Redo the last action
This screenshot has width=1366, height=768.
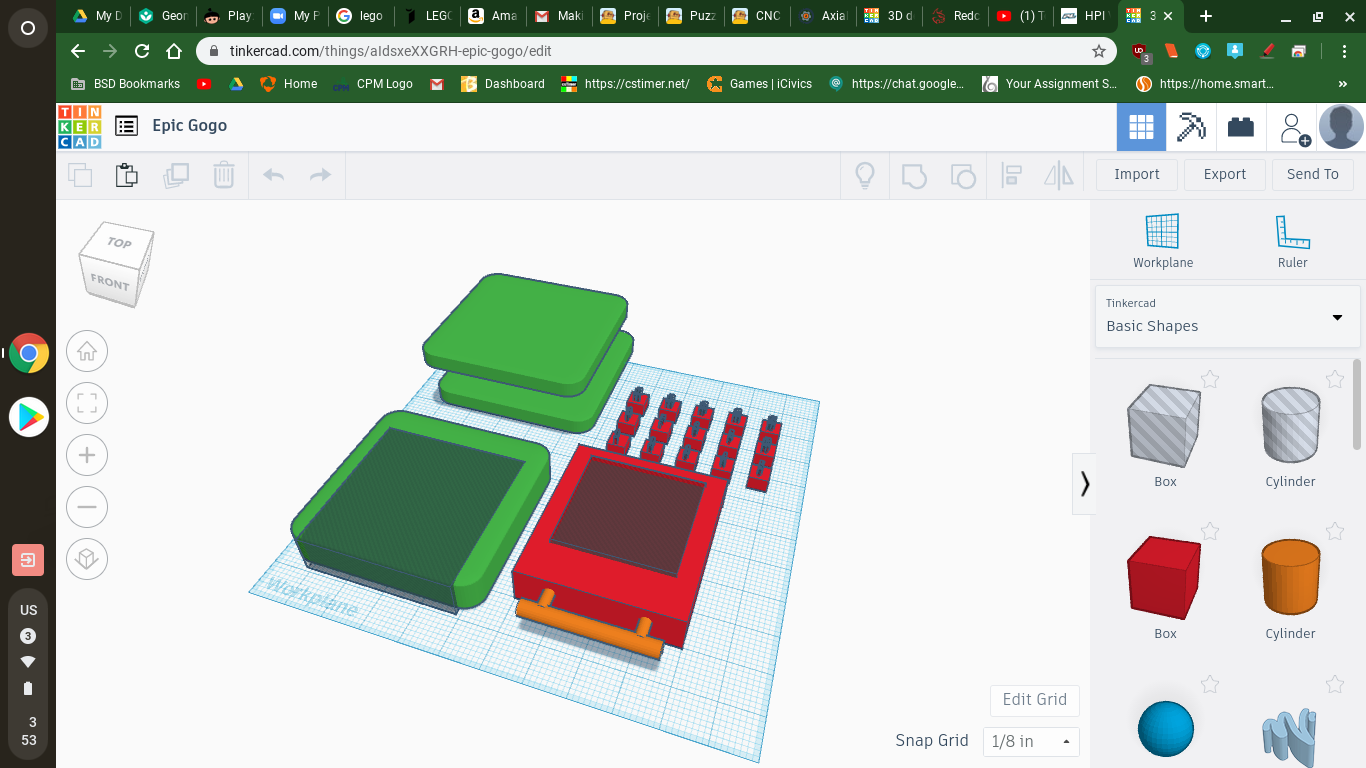click(x=320, y=175)
